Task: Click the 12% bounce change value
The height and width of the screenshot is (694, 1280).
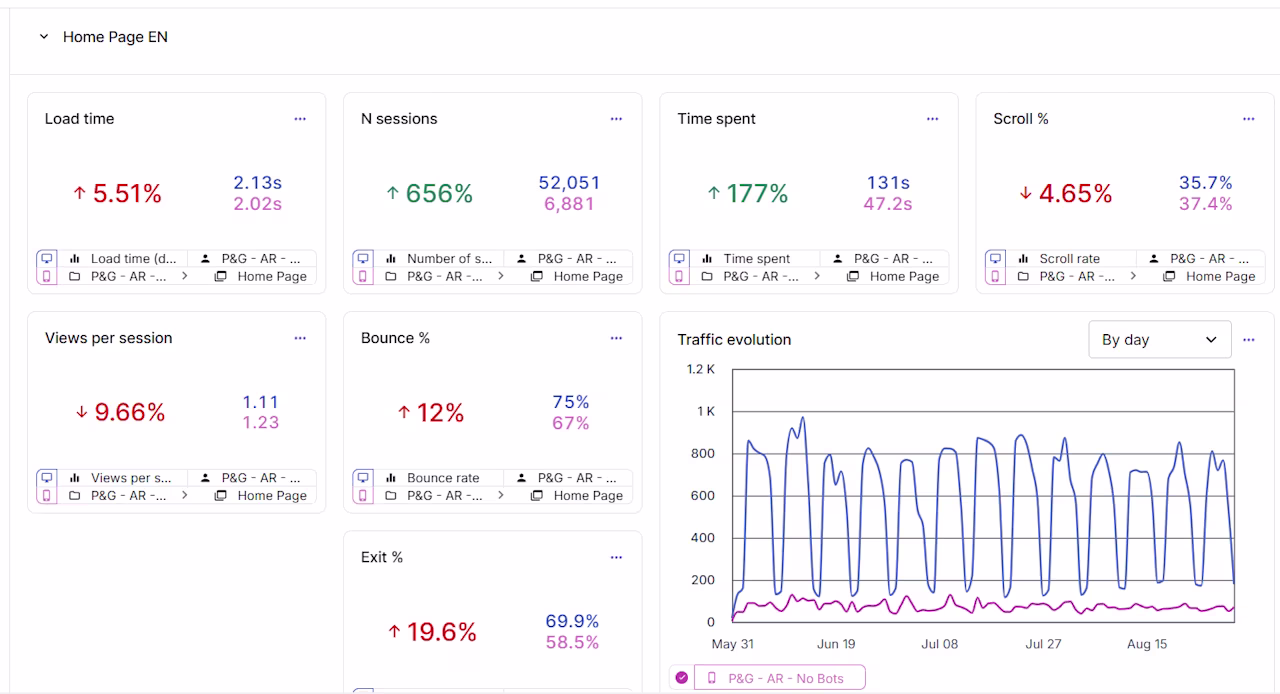Action: (441, 412)
